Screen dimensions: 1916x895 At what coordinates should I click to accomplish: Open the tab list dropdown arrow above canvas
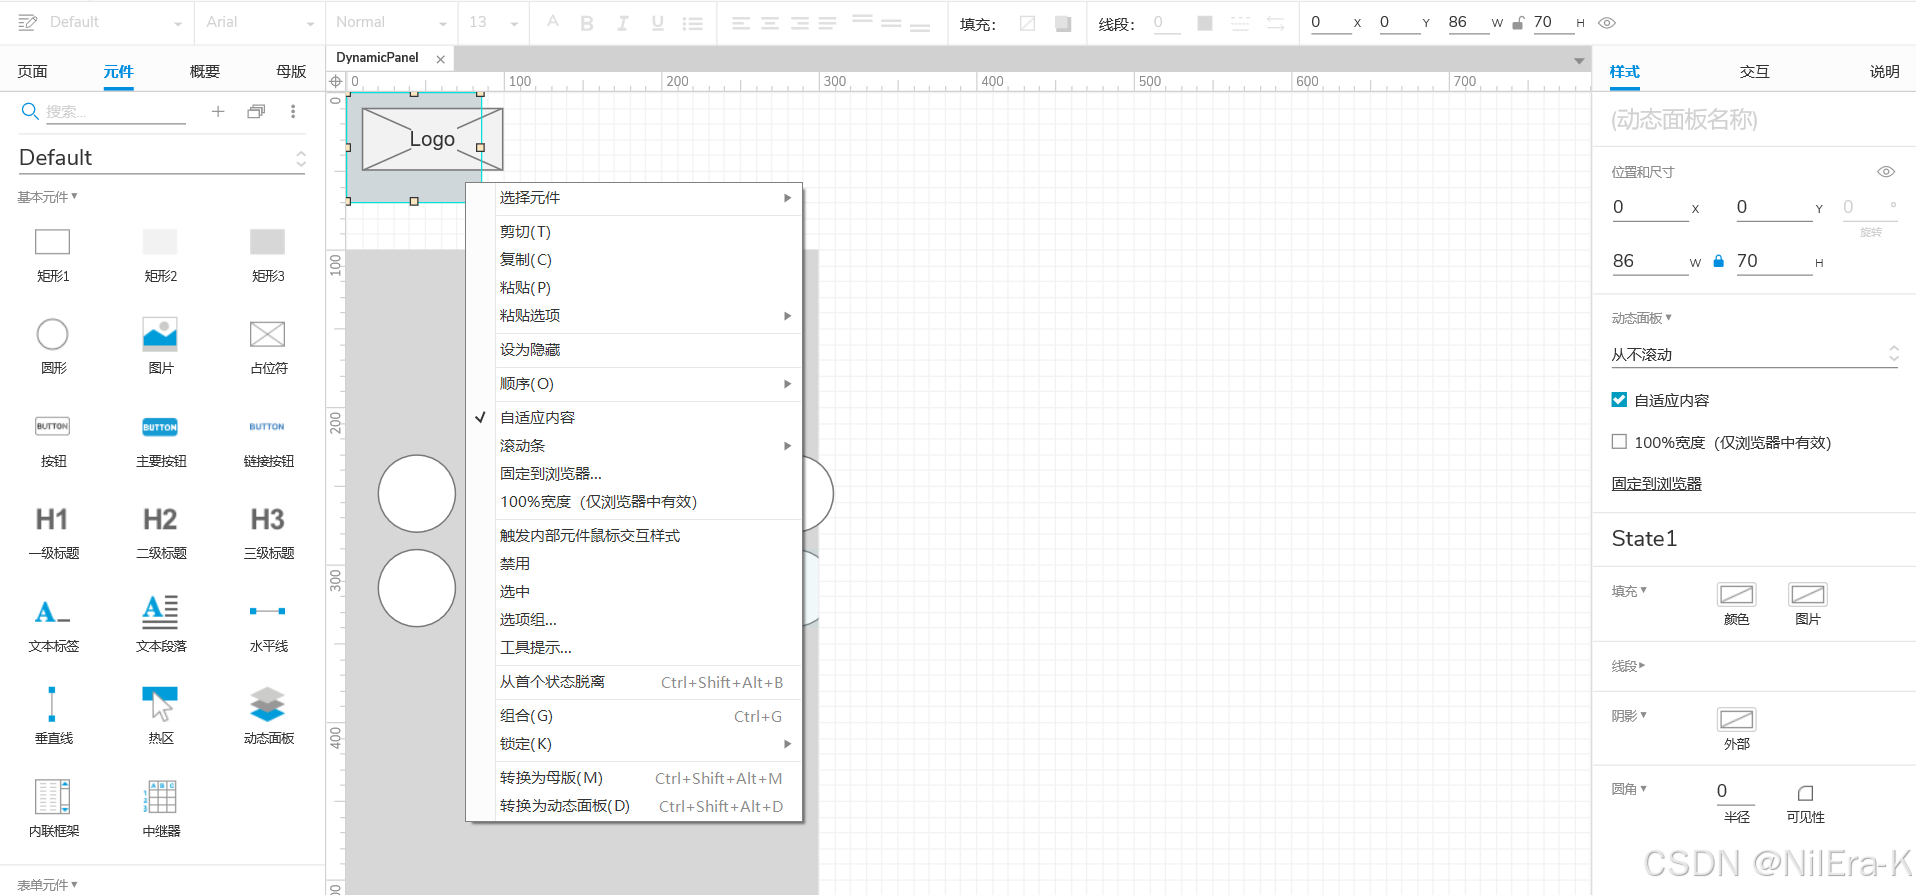1579,60
